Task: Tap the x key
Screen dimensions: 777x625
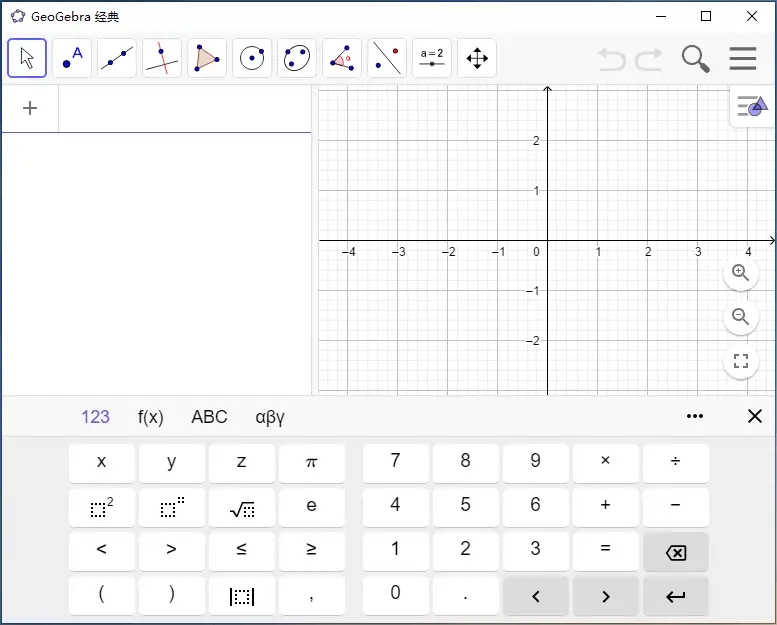Action: pyautogui.click(x=102, y=462)
